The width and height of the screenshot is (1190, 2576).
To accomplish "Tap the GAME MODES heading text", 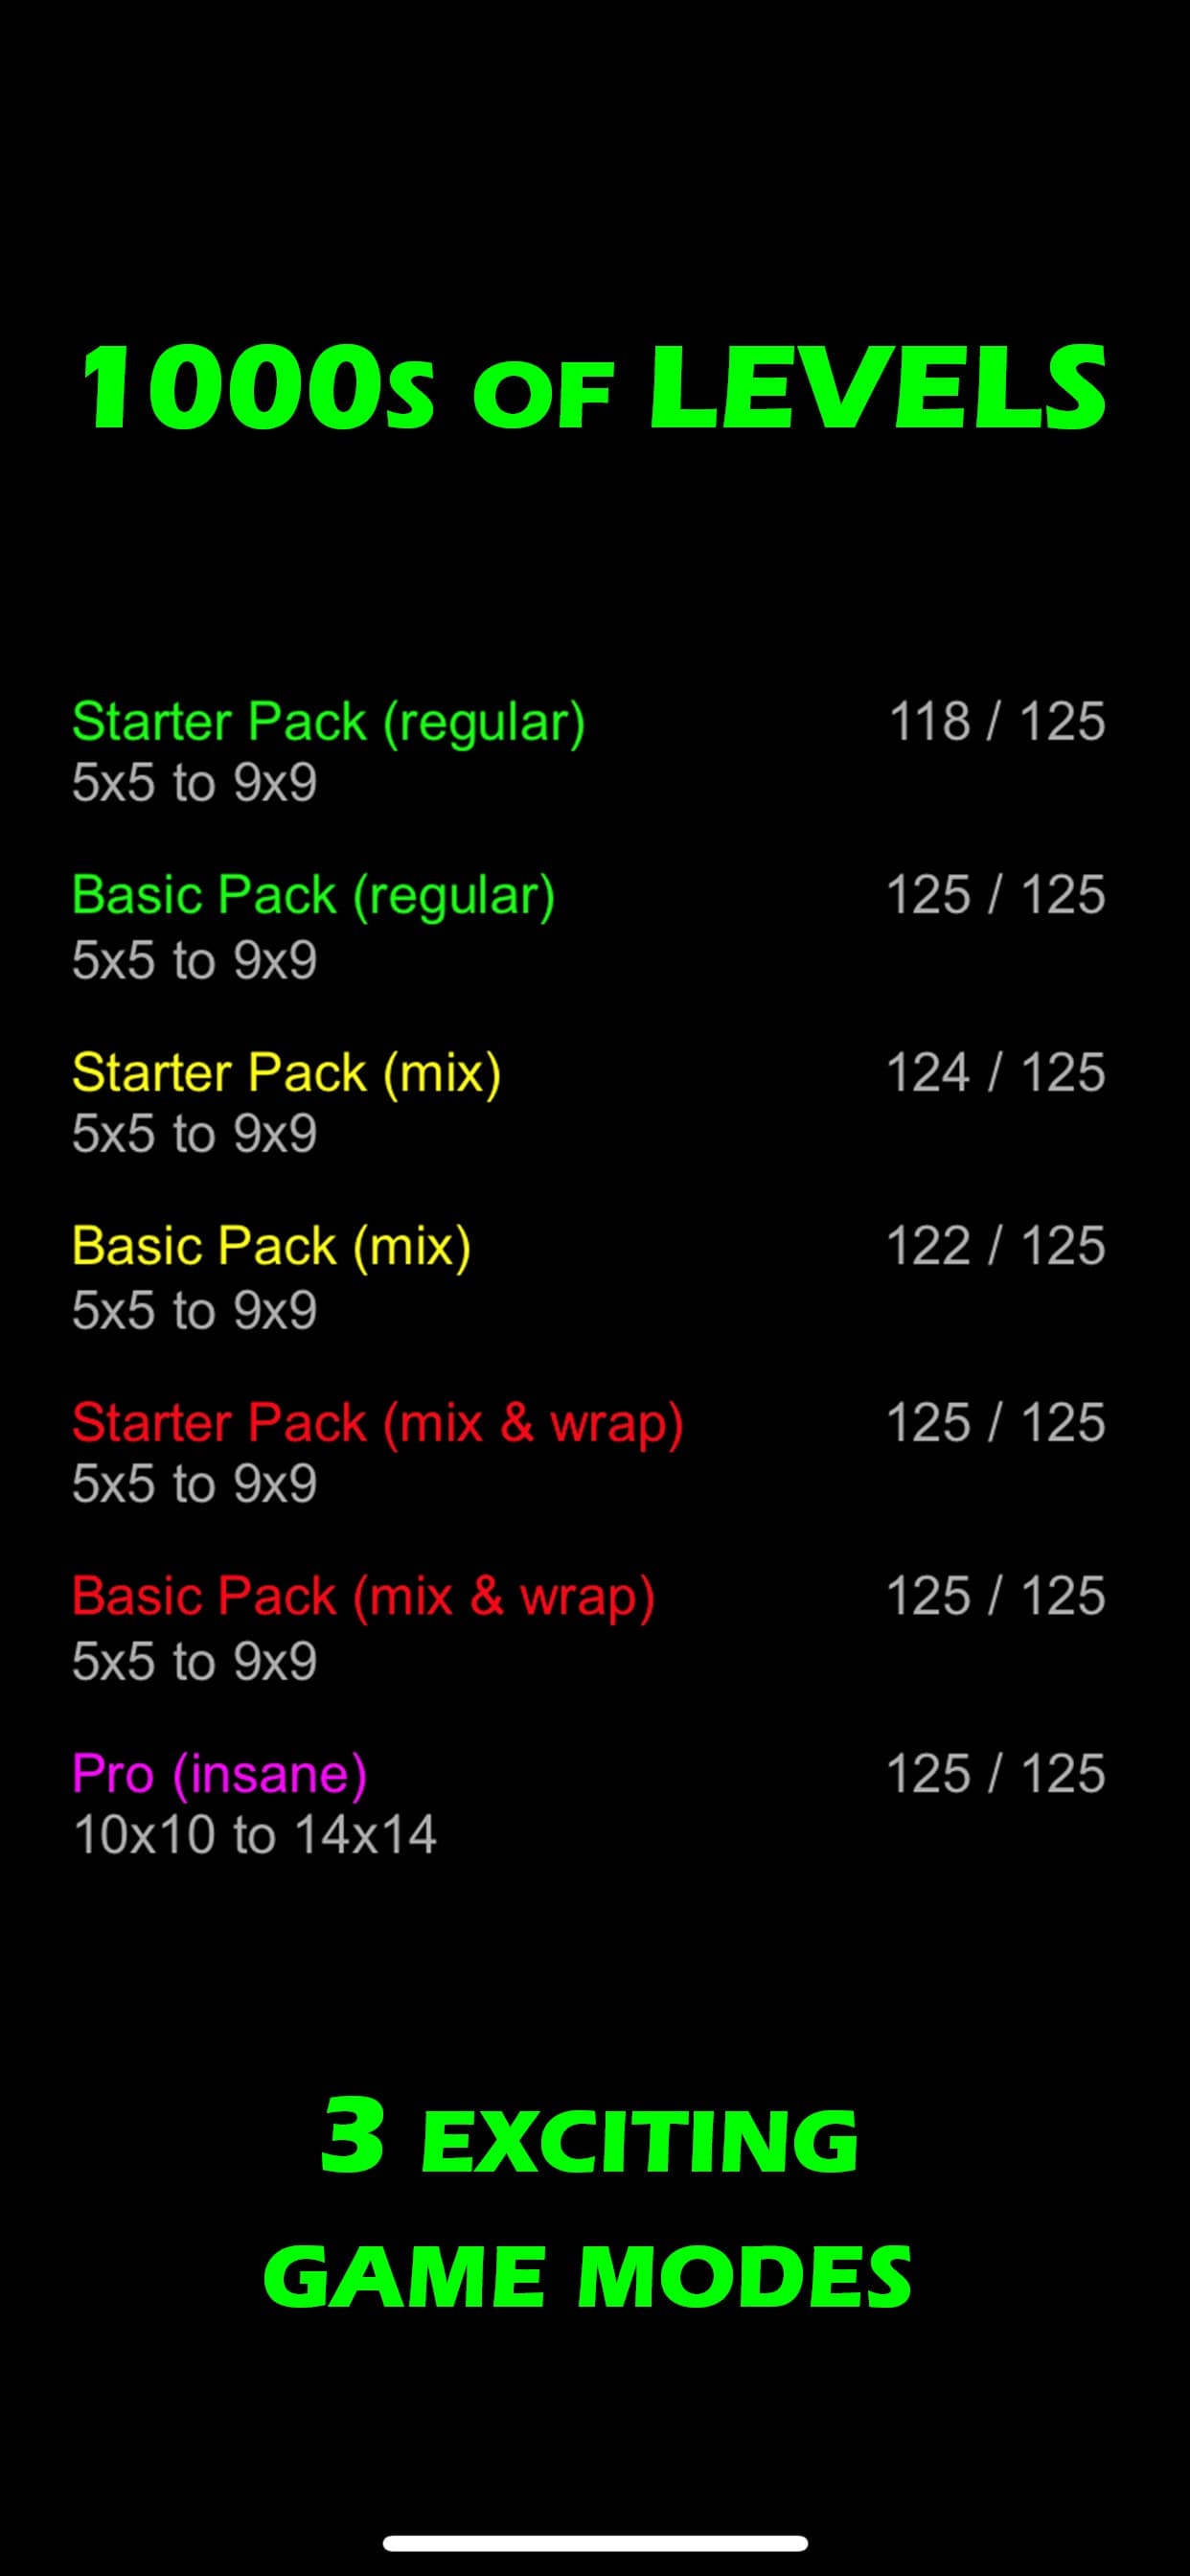I will coord(588,2275).
